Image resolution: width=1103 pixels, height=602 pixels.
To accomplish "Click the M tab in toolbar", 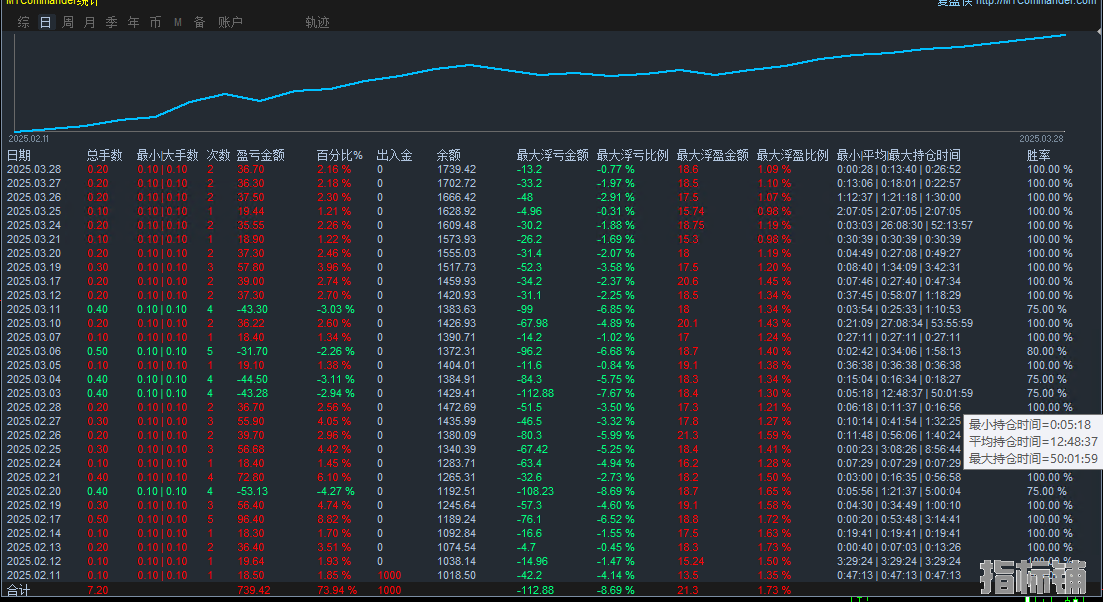I will (178, 22).
